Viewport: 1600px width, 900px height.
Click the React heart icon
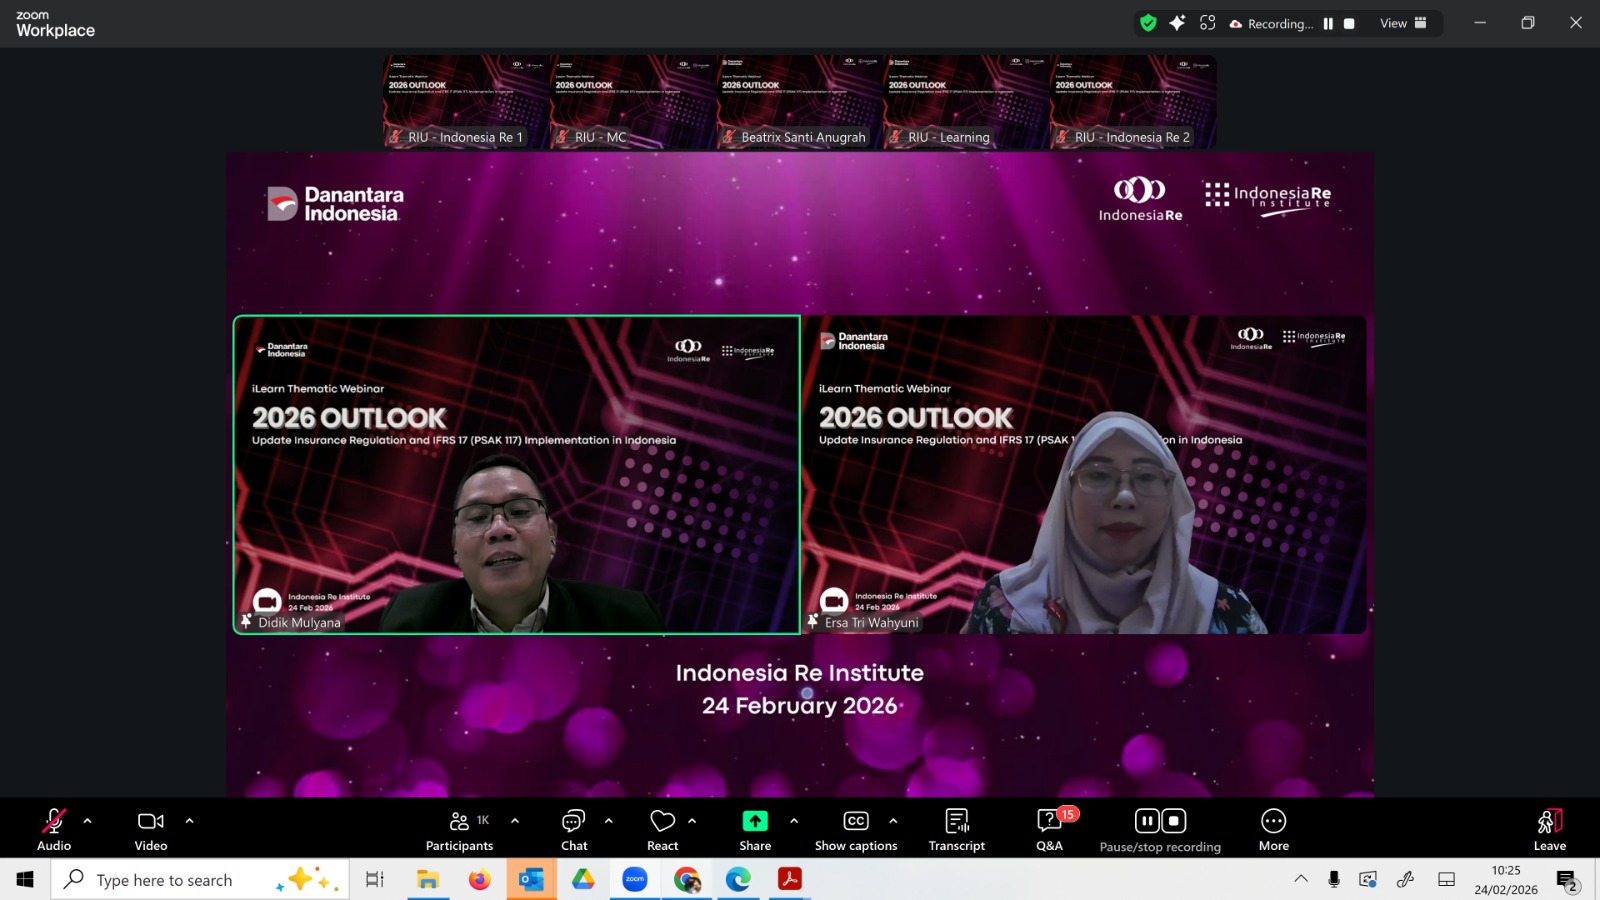pyautogui.click(x=662, y=830)
